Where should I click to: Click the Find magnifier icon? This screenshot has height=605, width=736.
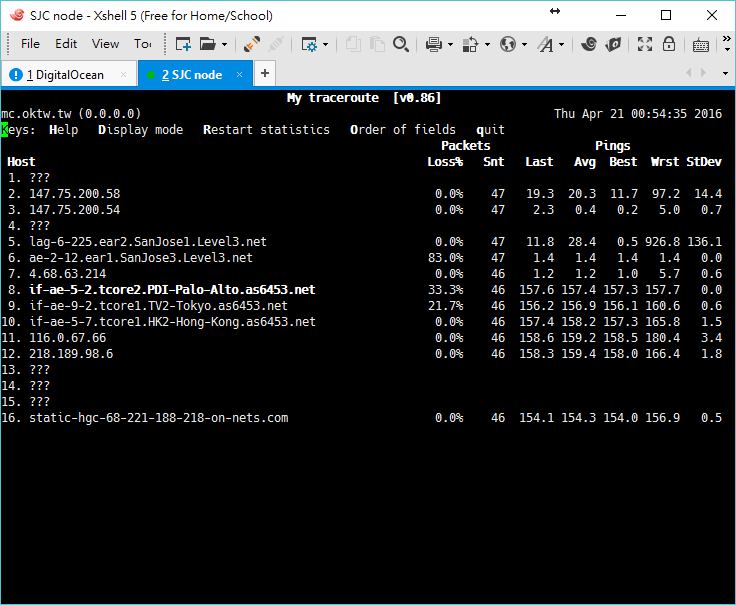point(401,45)
